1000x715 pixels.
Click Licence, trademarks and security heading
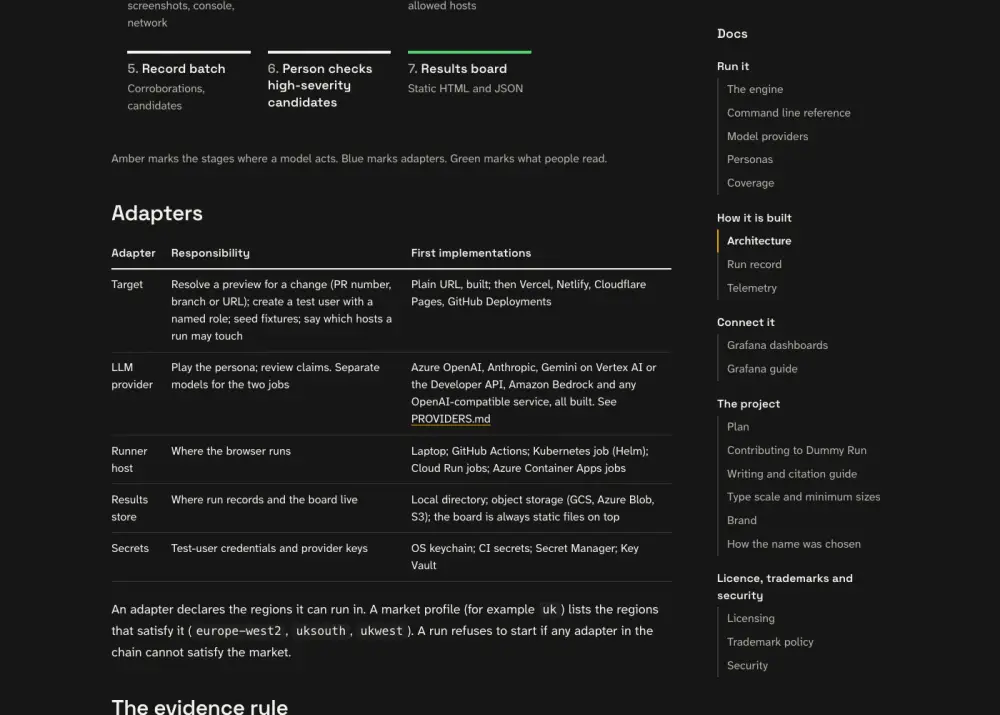point(784,587)
